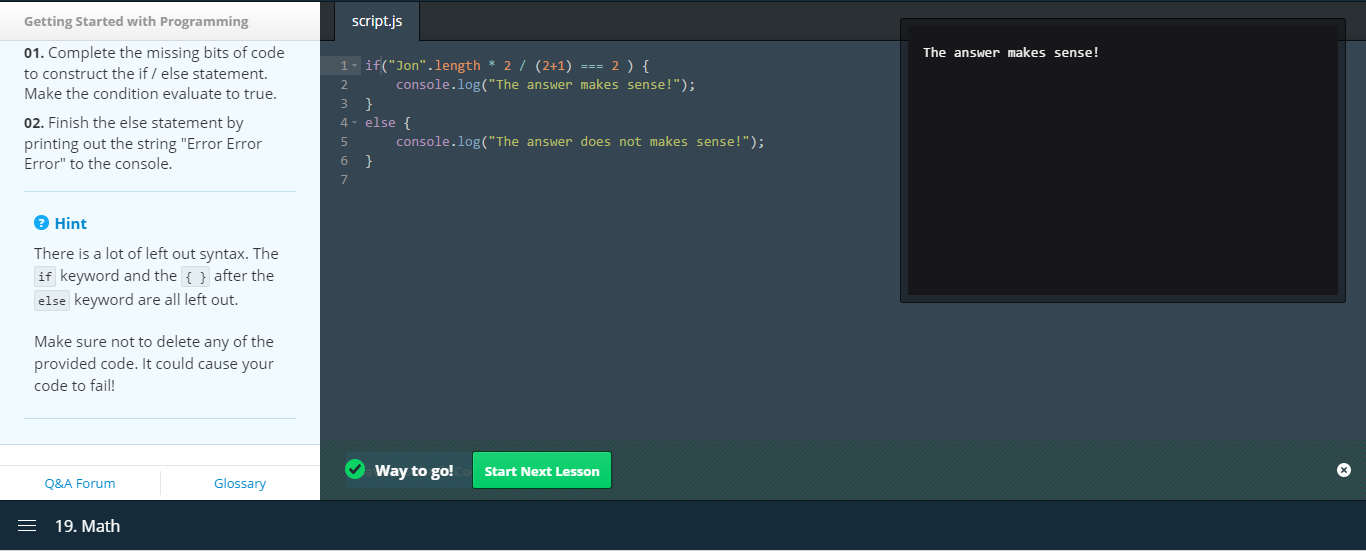Viewport: 1366px width, 551px height.
Task: Click the else keyword on line 4
Action: point(380,123)
